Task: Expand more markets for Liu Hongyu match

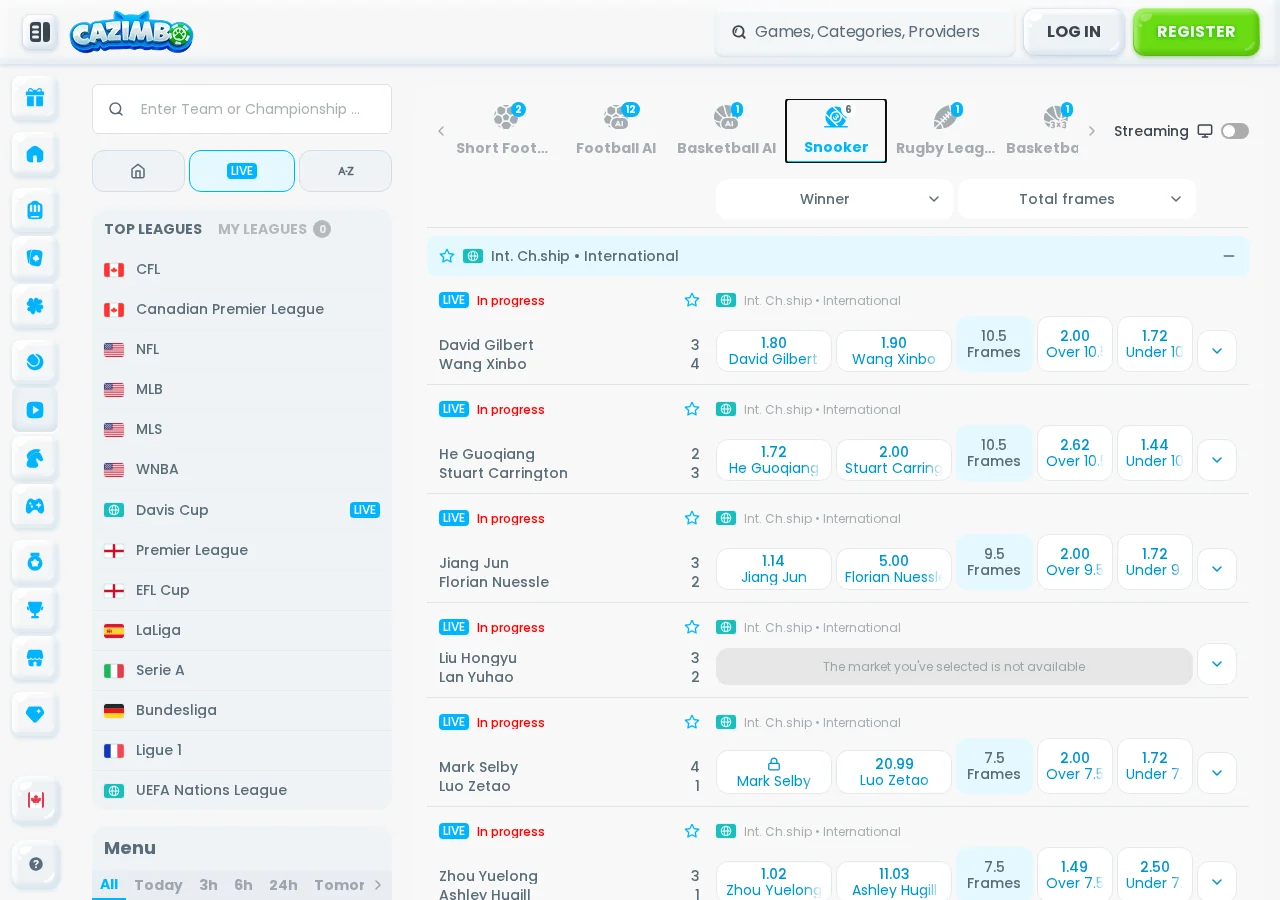Action: pyautogui.click(x=1217, y=664)
